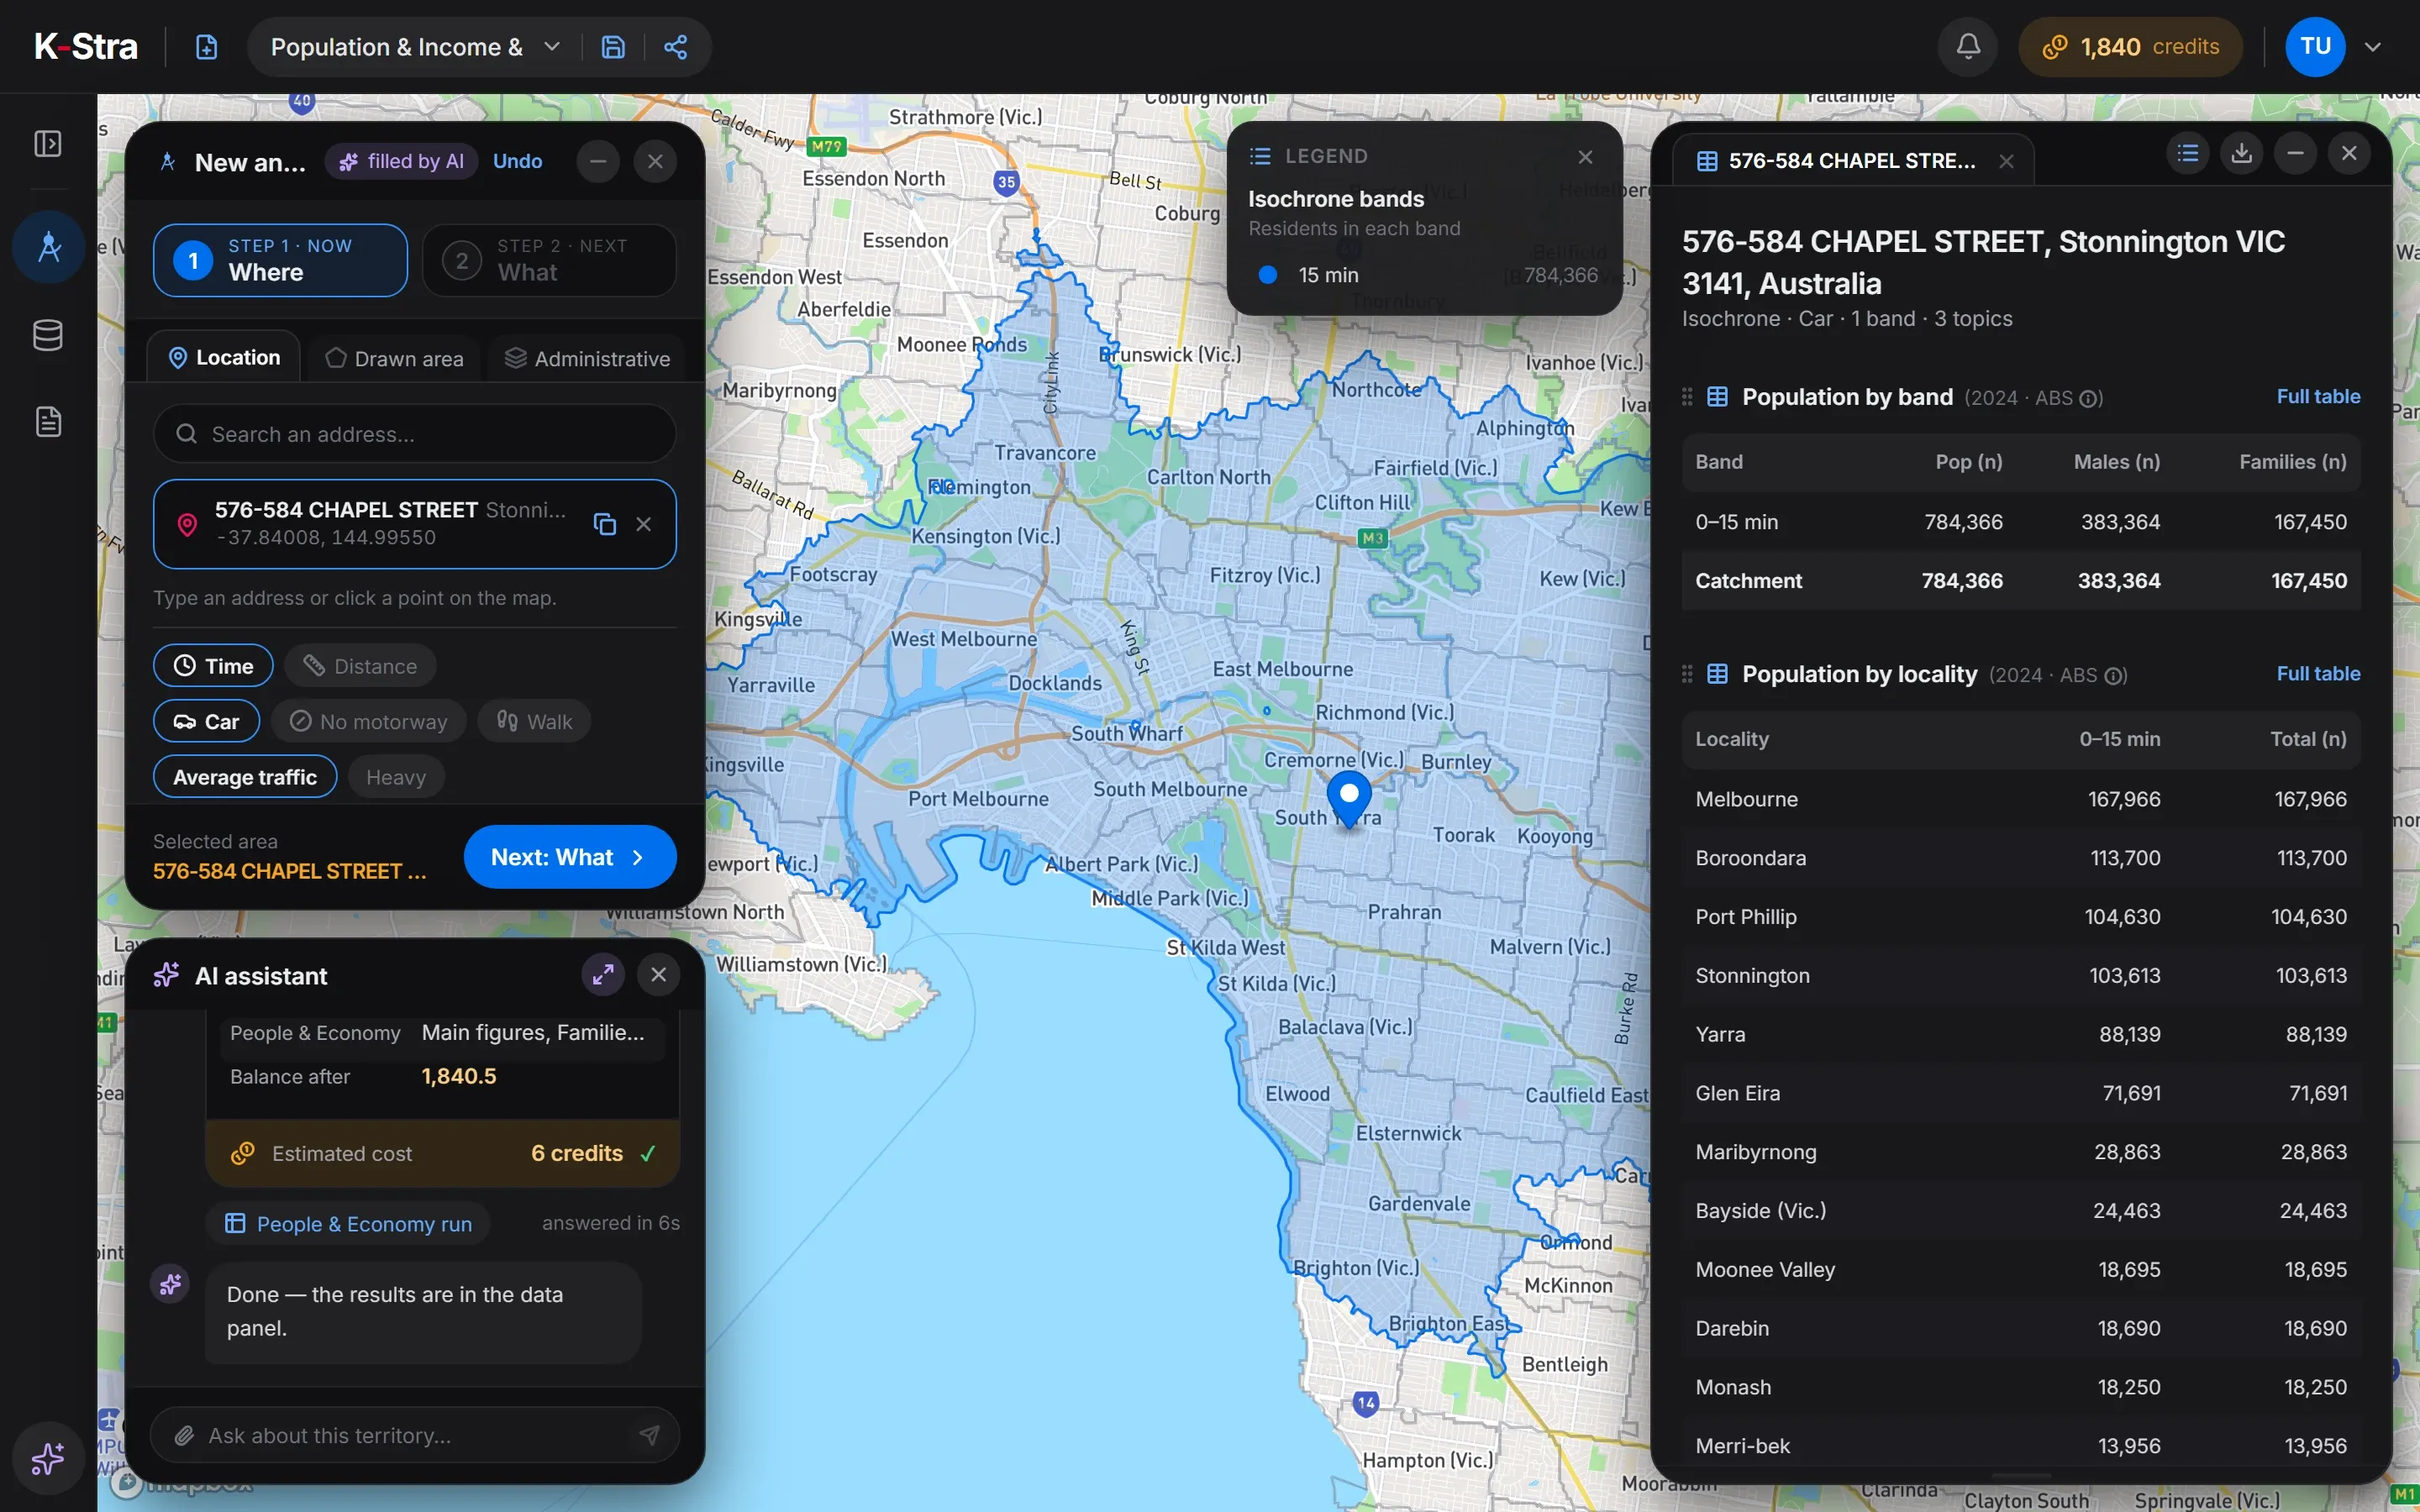Open the user account menu chevron

(2373, 47)
